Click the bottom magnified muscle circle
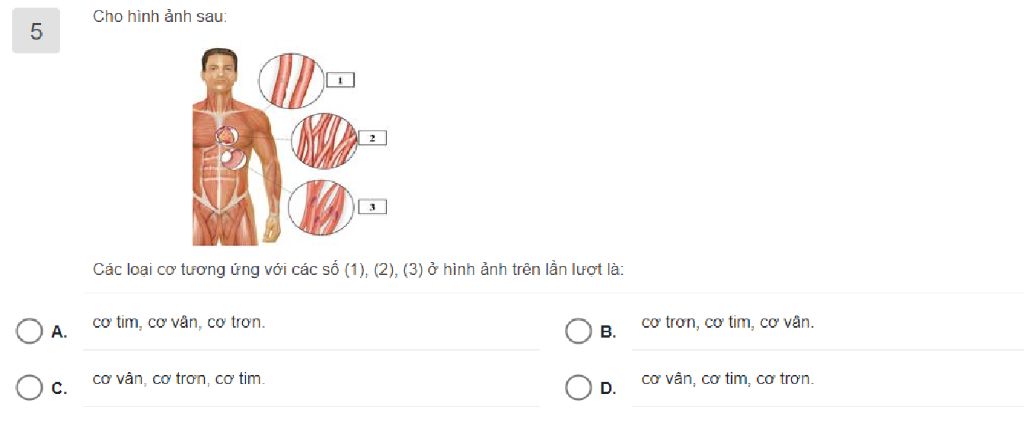 tap(319, 207)
